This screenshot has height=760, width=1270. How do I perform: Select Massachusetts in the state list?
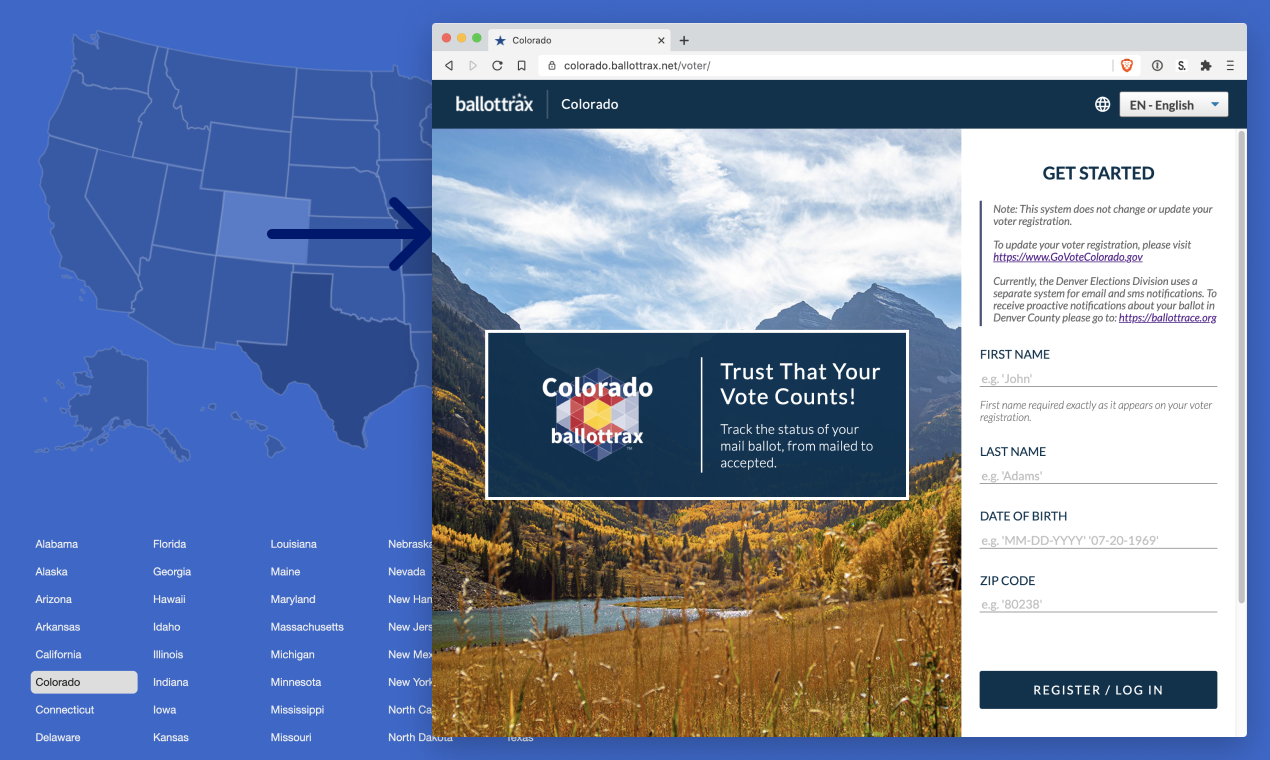click(307, 627)
